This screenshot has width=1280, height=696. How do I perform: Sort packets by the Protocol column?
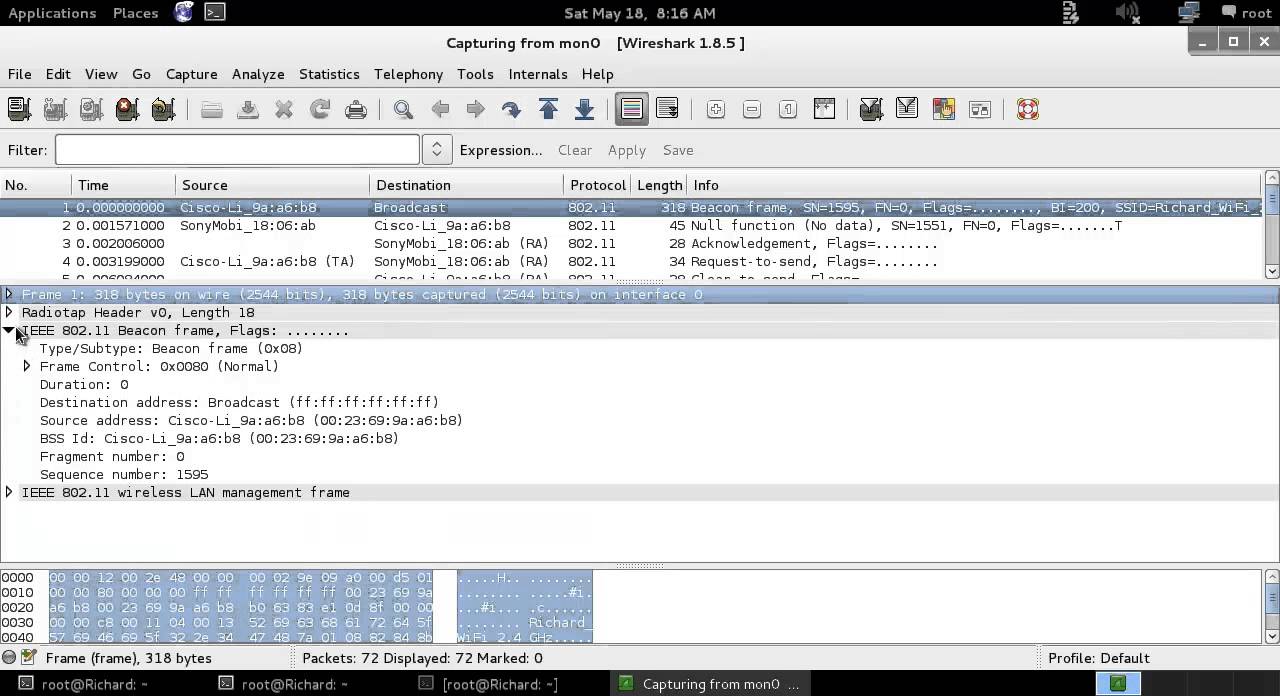[597, 185]
